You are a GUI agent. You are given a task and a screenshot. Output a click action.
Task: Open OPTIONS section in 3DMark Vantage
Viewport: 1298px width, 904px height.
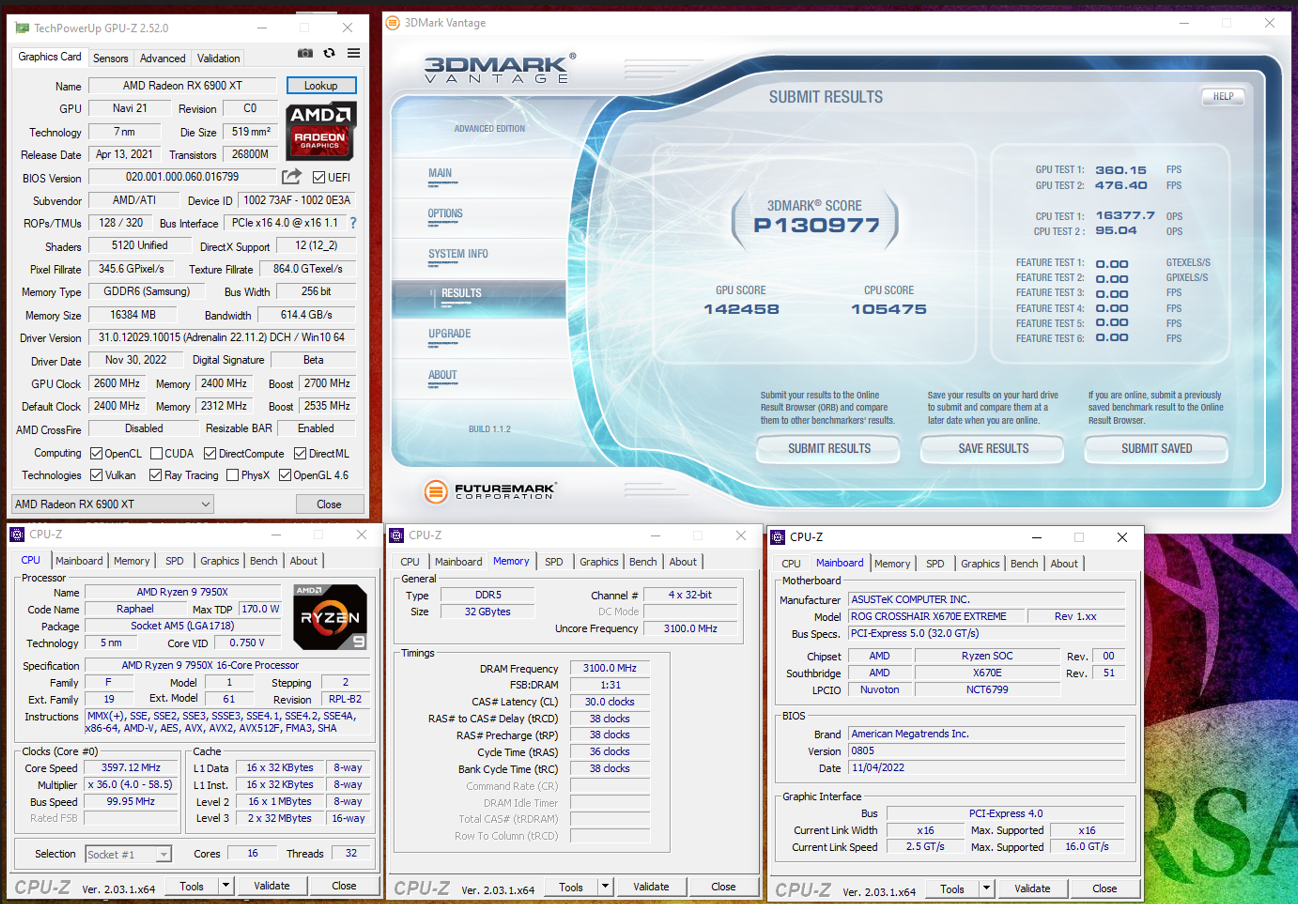tap(445, 213)
